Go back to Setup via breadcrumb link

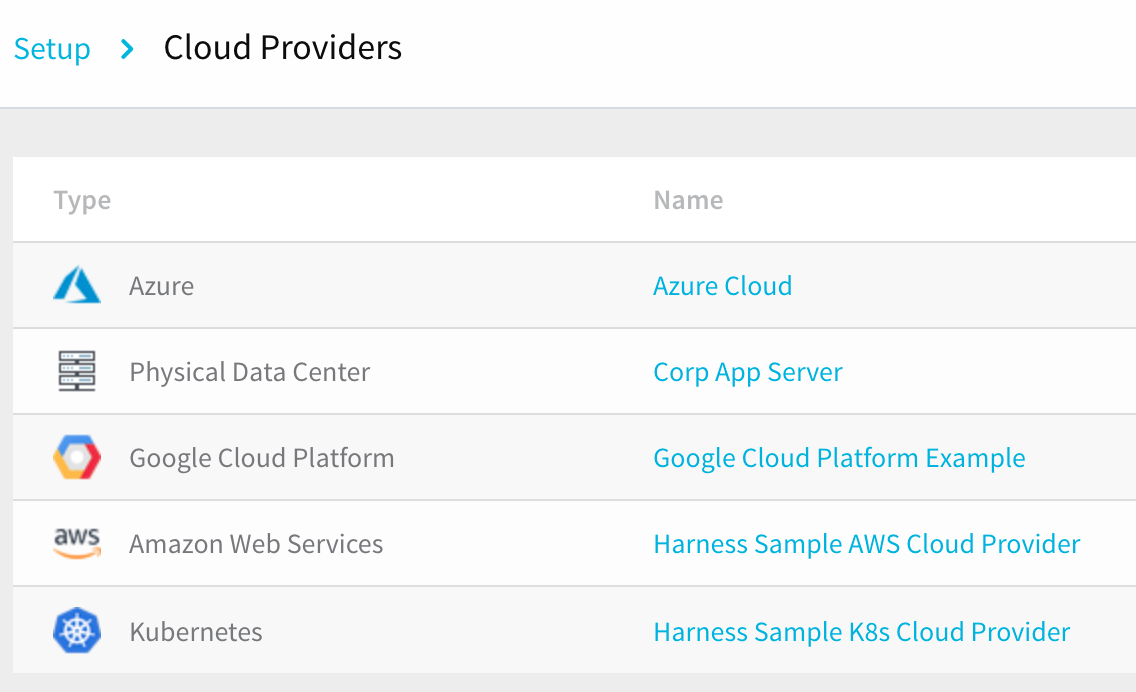(52, 49)
